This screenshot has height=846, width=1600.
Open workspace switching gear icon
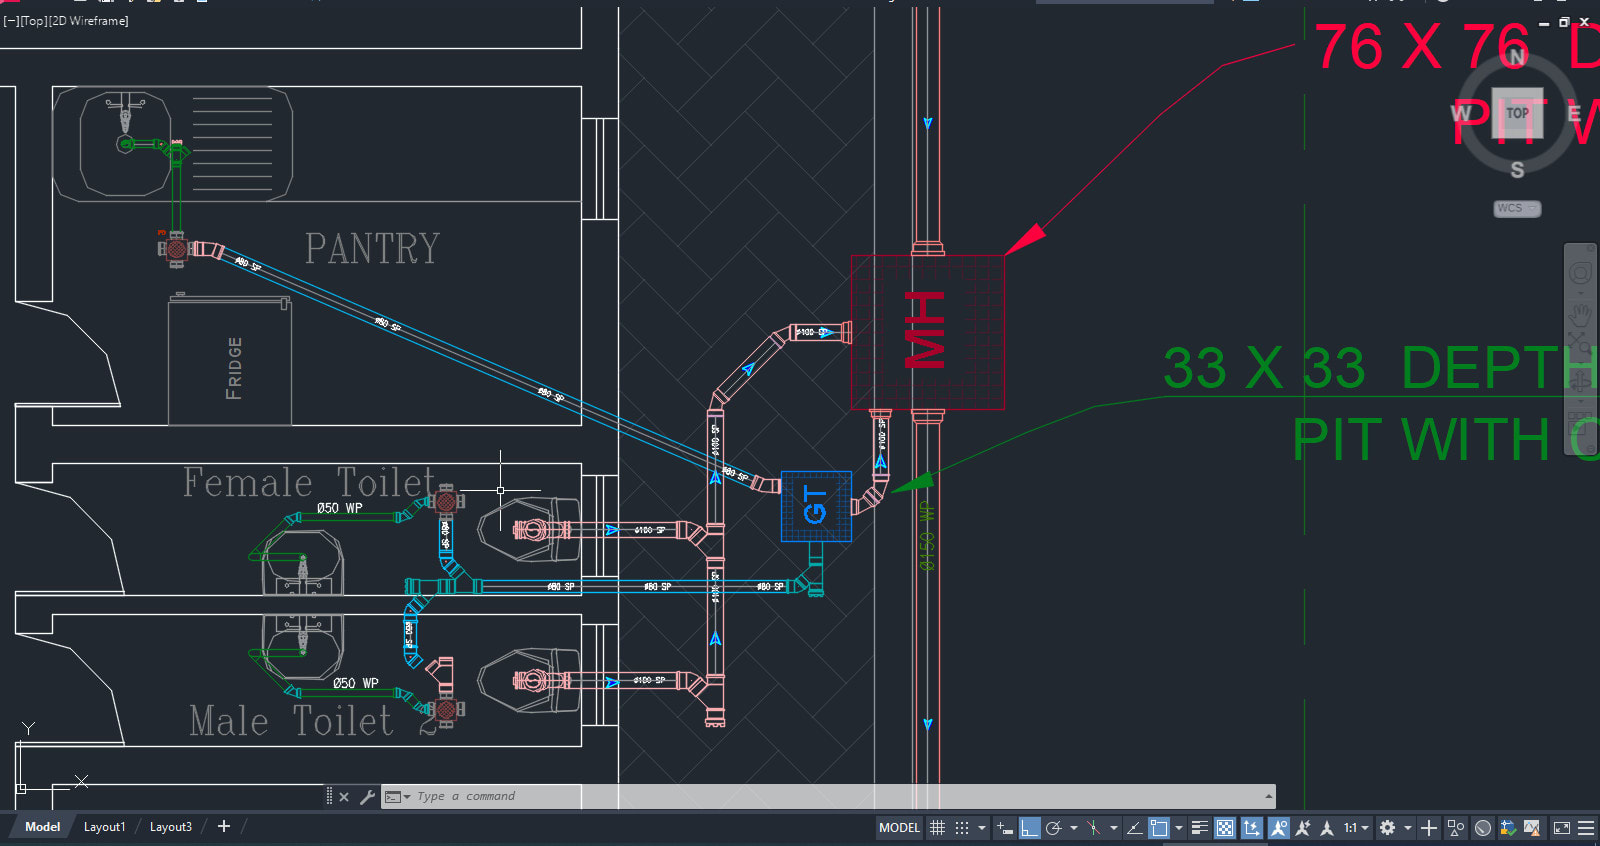click(1387, 828)
